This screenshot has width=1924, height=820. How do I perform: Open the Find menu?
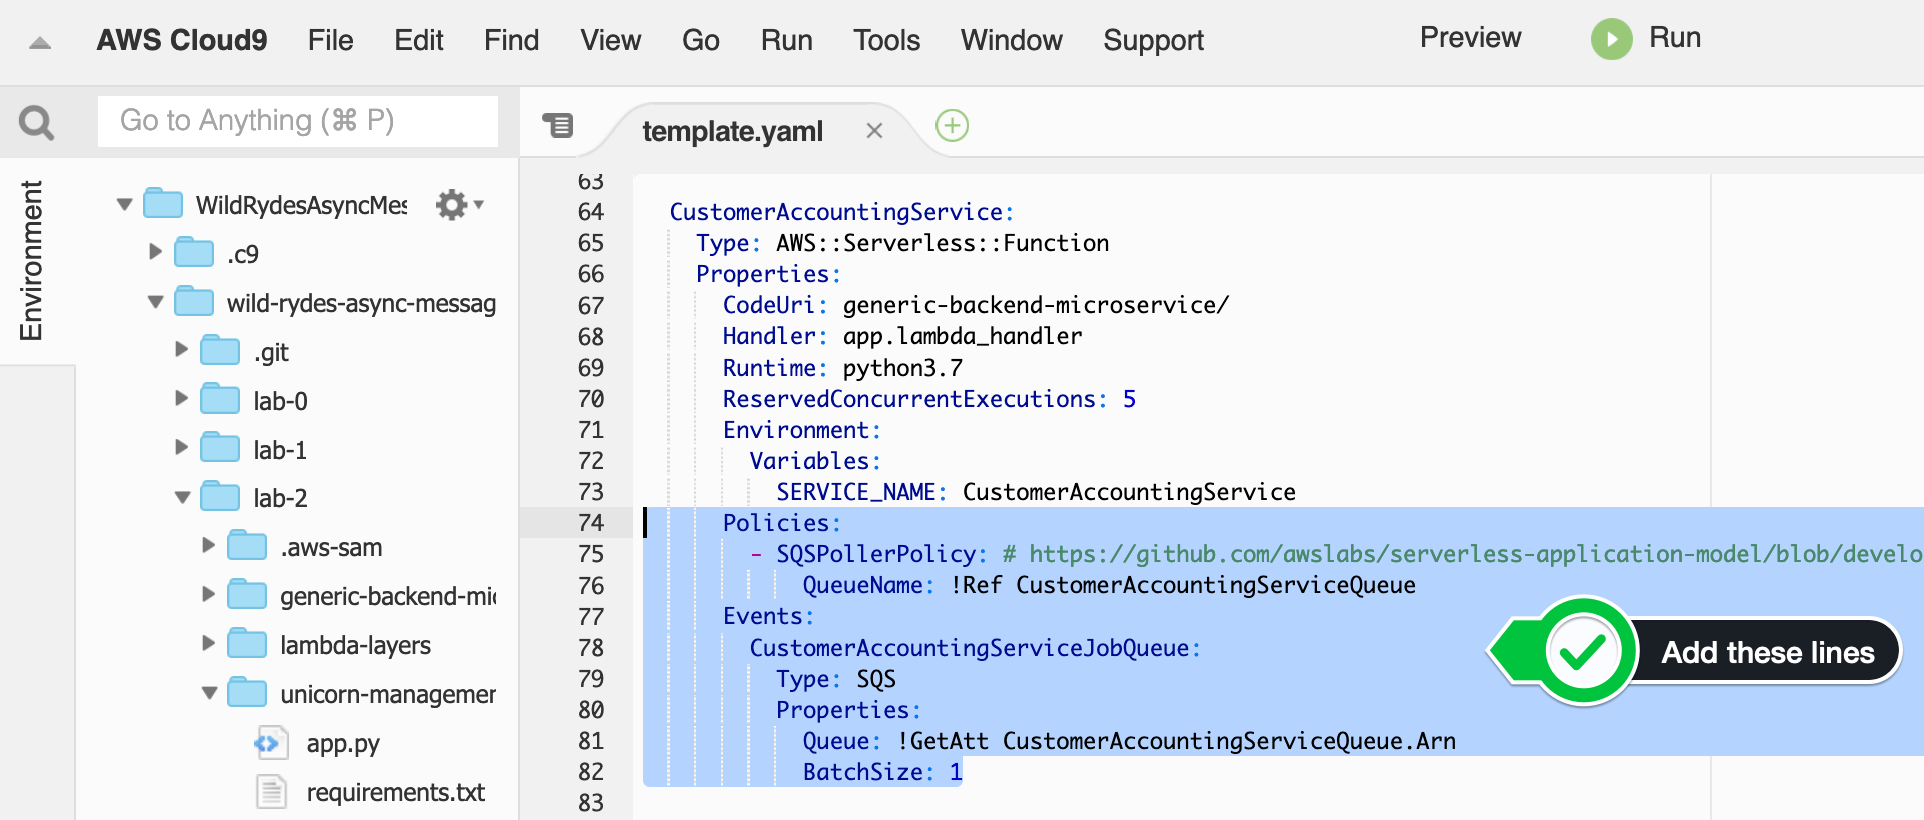pos(512,40)
